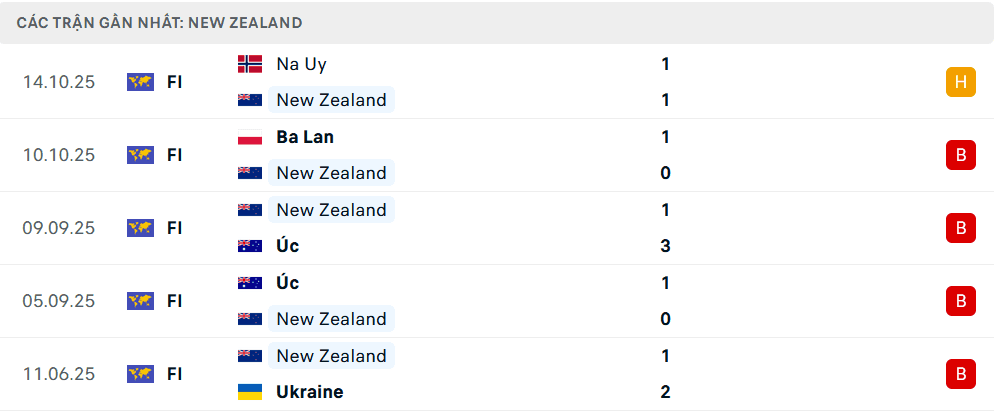Screen dimensions: 997x411
Task: Click the Norway flag icon
Action: point(249,64)
